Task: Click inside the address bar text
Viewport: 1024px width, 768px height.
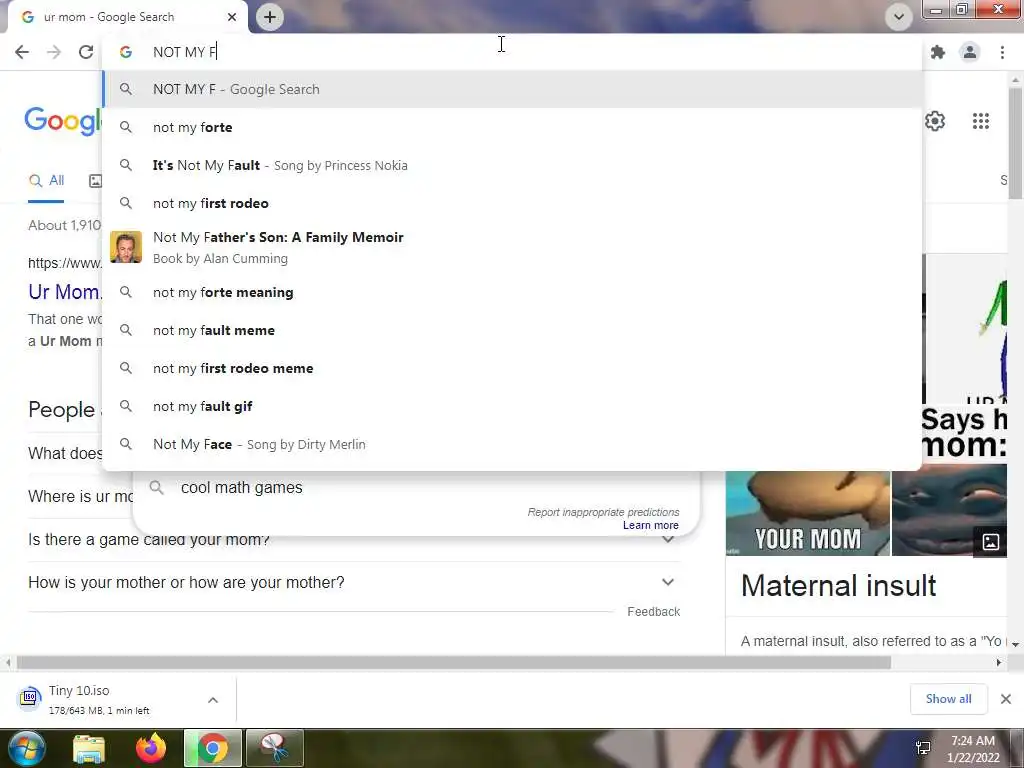Action: point(185,52)
